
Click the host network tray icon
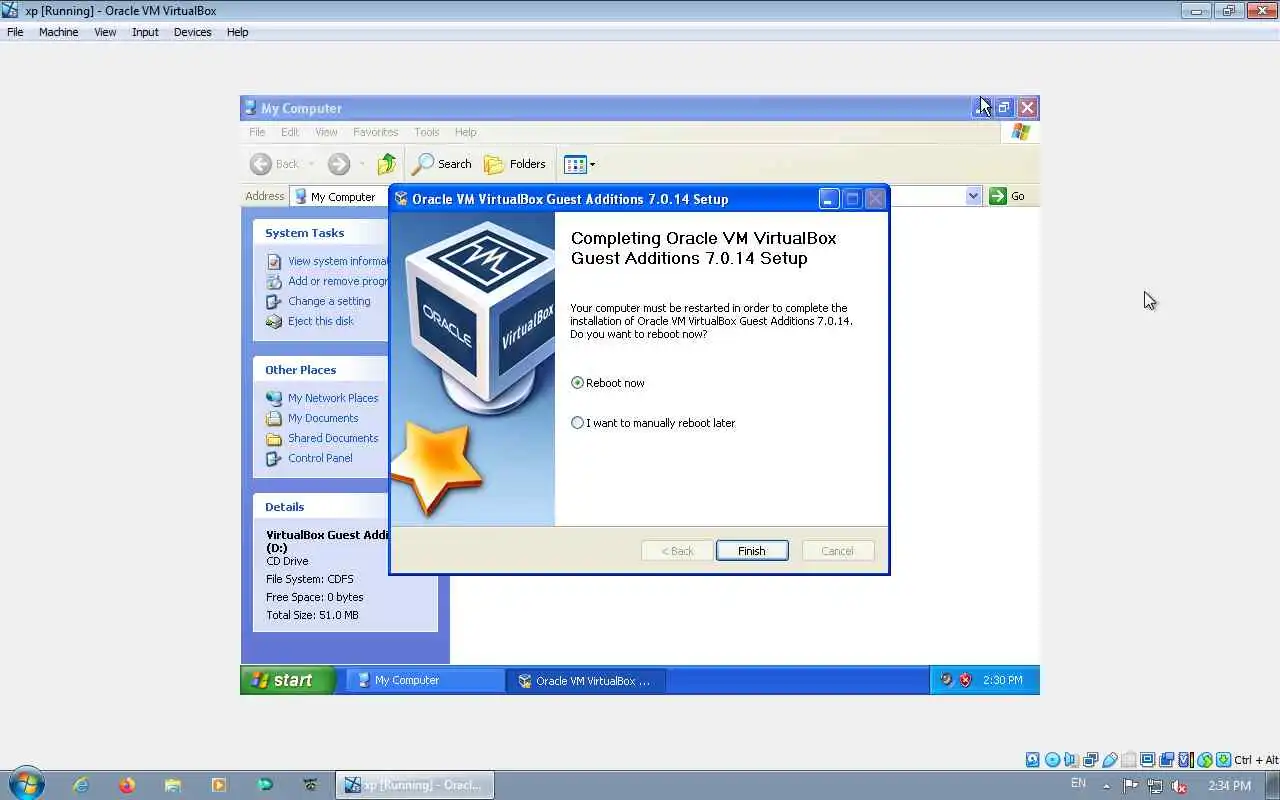pos(1155,786)
